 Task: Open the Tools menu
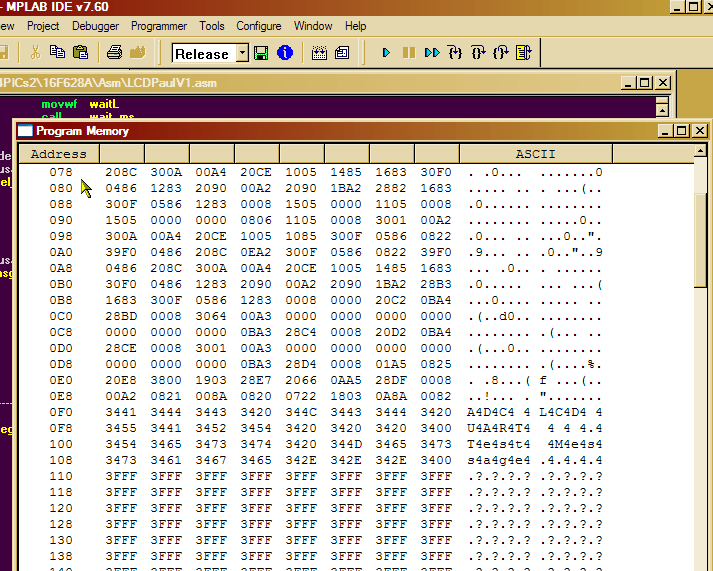(x=212, y=26)
